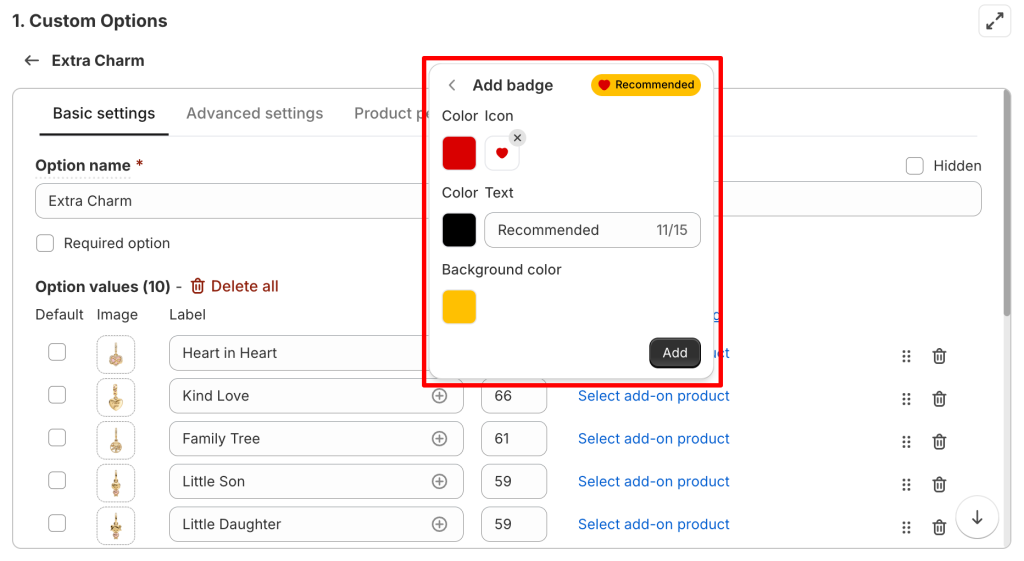Delete the Kind Love option row
Viewport: 1024px width, 561px height.
coord(939,399)
